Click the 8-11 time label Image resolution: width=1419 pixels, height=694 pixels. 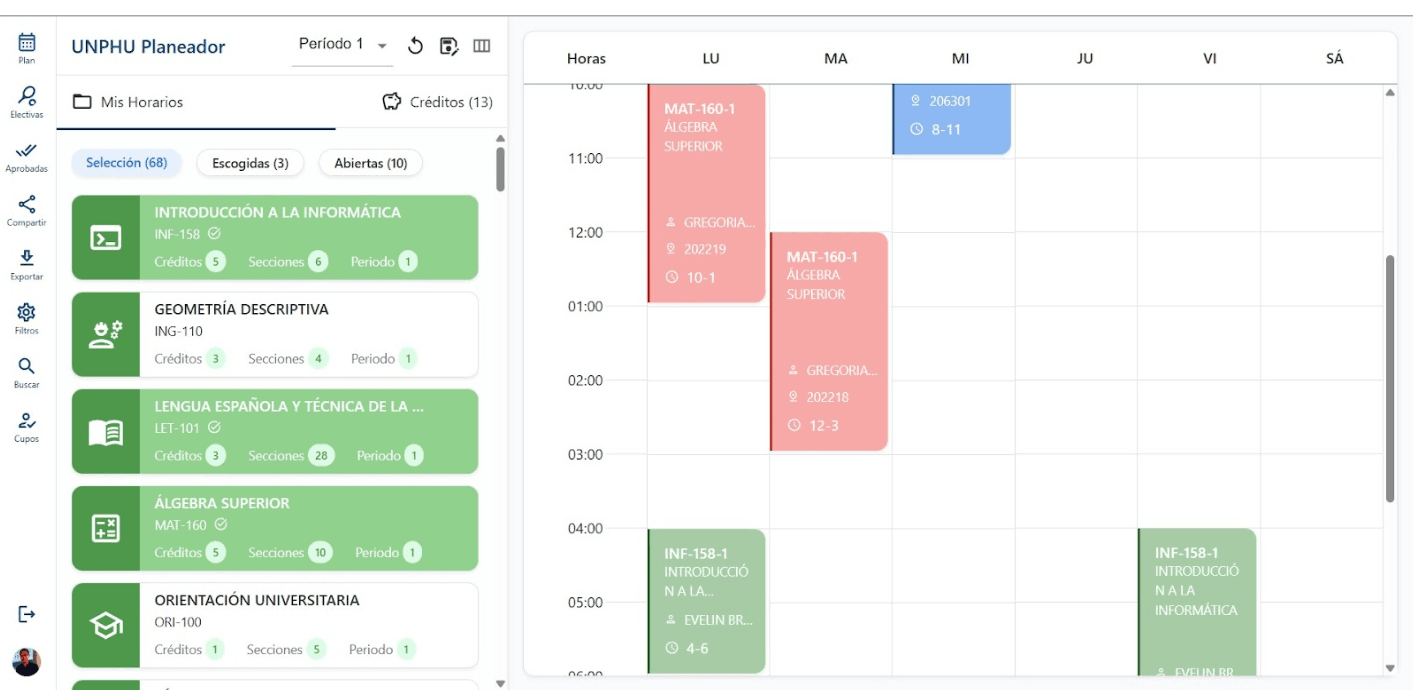(x=945, y=130)
